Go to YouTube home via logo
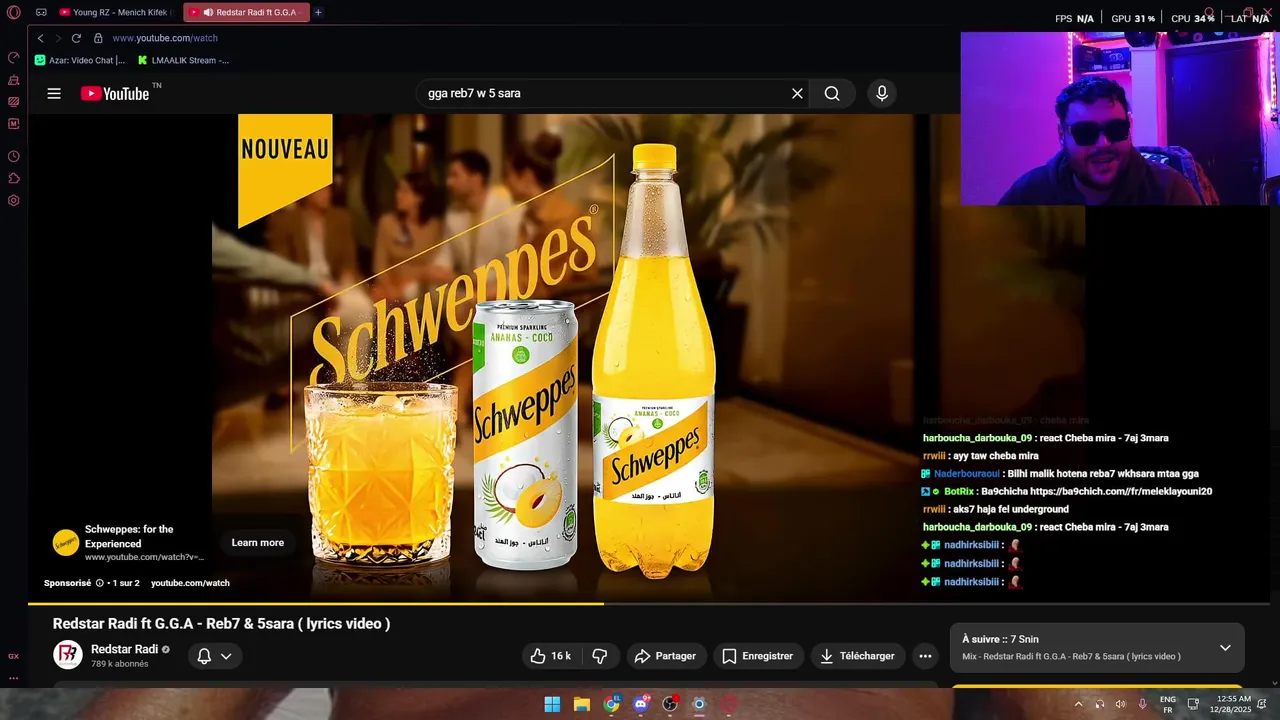 [115, 93]
